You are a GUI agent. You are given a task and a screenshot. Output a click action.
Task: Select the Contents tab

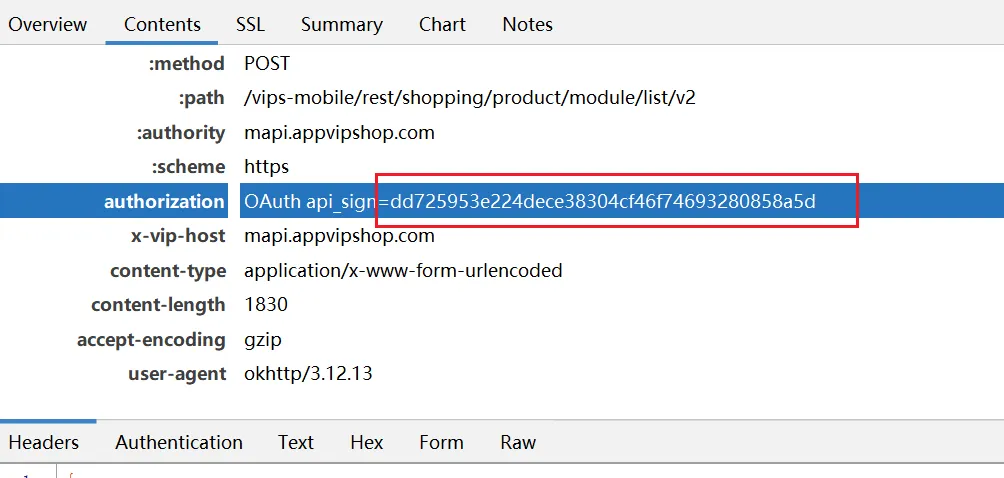(162, 24)
